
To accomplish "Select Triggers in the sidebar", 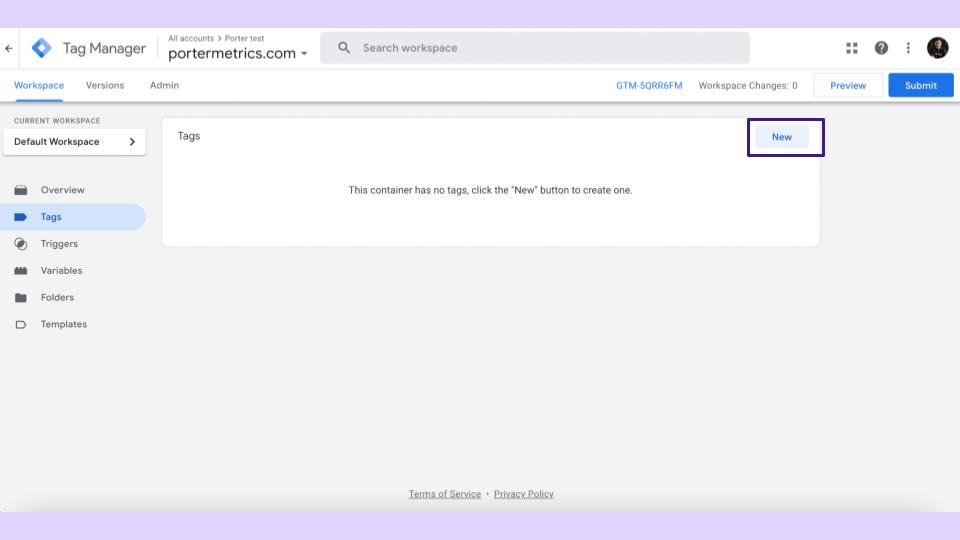I will click(73, 244).
